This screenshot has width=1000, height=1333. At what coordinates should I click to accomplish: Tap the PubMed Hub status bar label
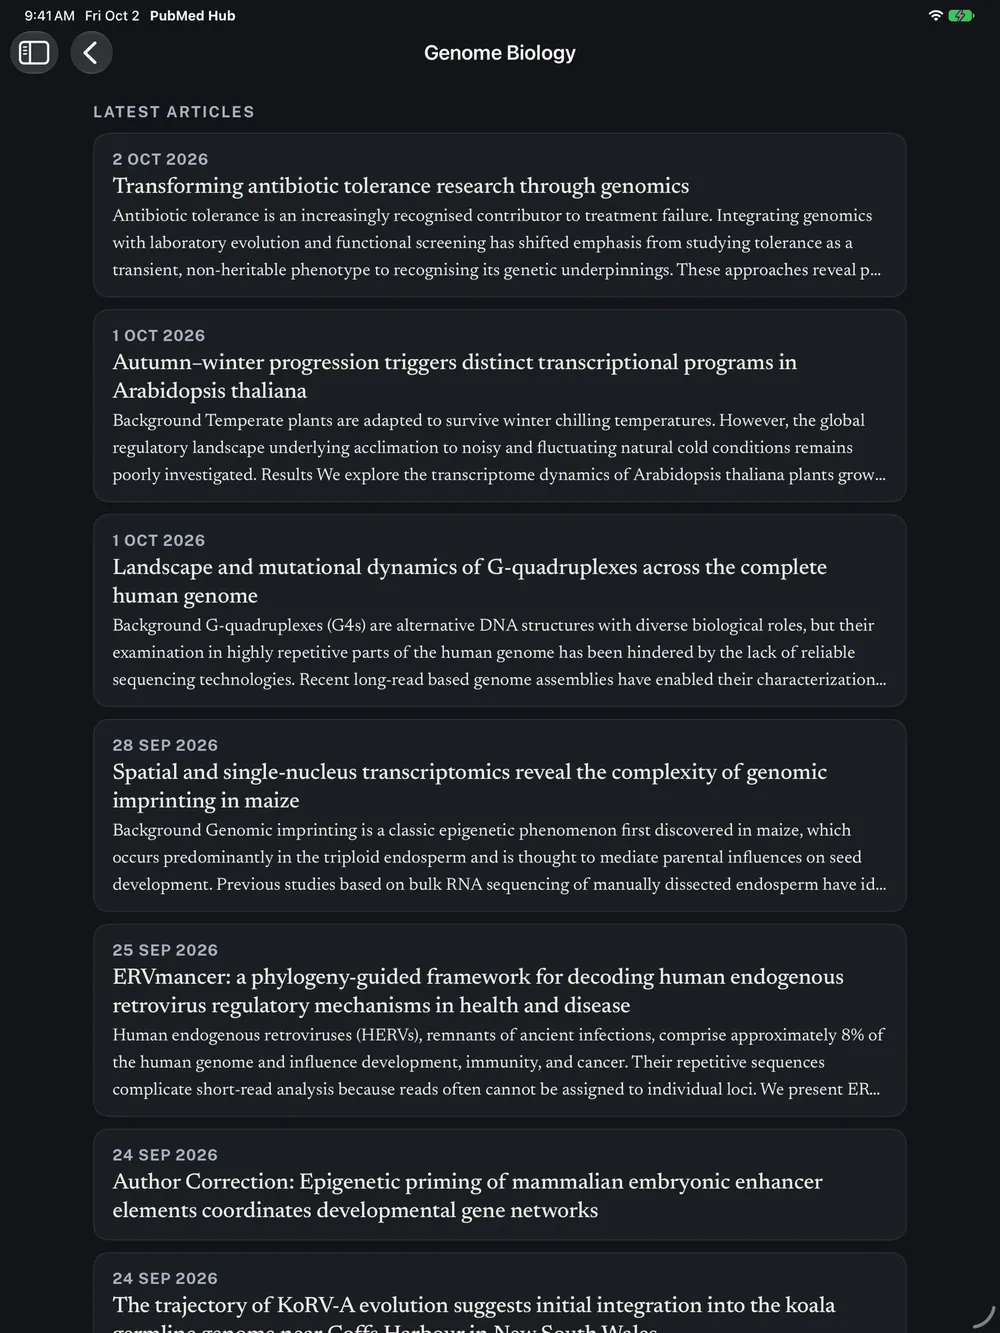(193, 16)
